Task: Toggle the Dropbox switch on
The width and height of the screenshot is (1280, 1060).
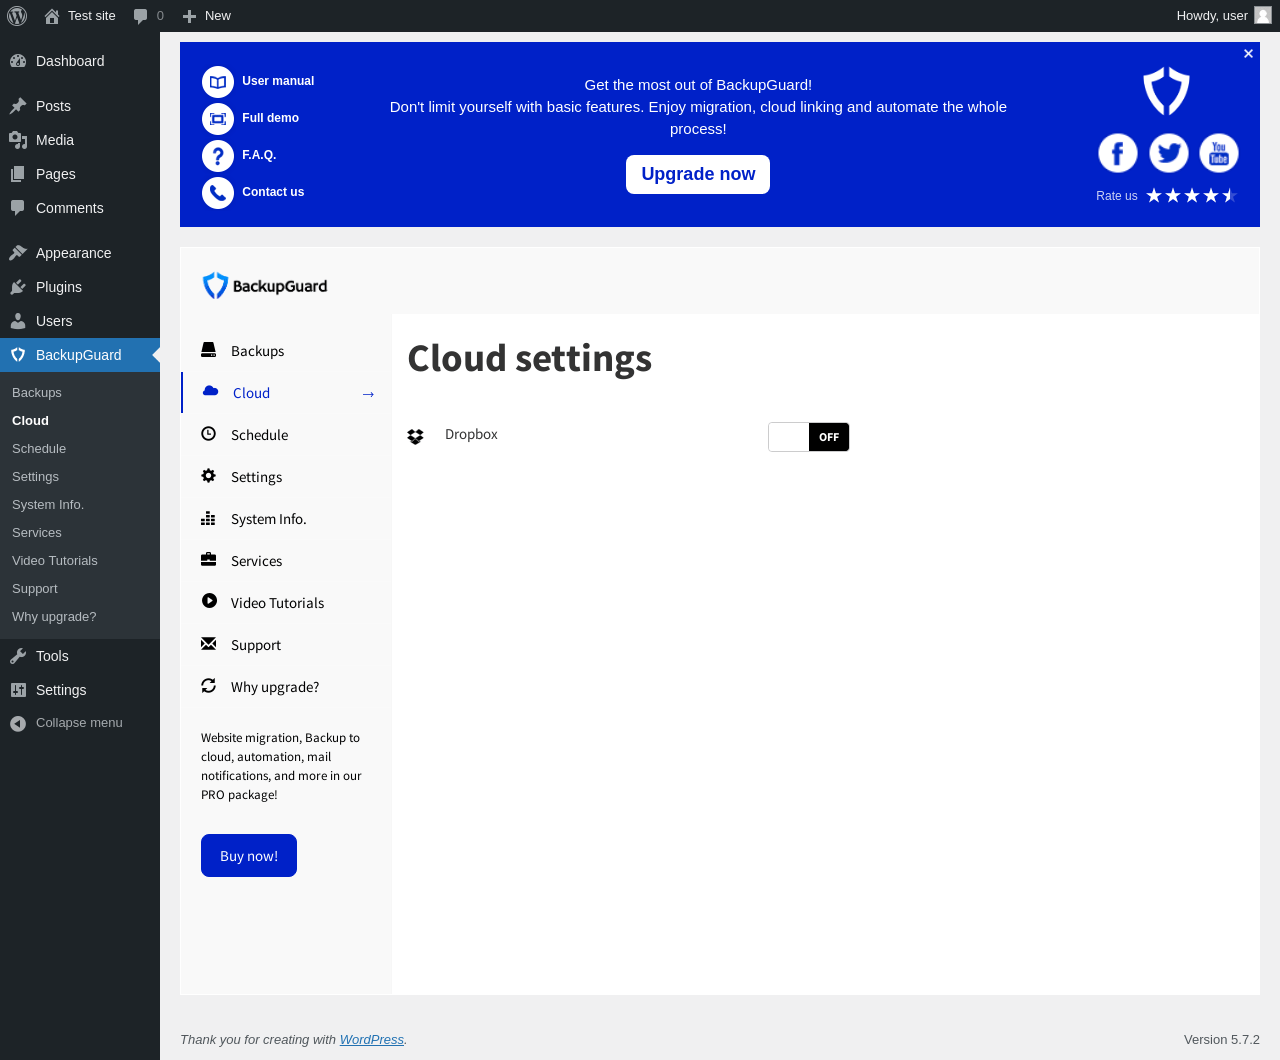Action: pyautogui.click(x=809, y=437)
